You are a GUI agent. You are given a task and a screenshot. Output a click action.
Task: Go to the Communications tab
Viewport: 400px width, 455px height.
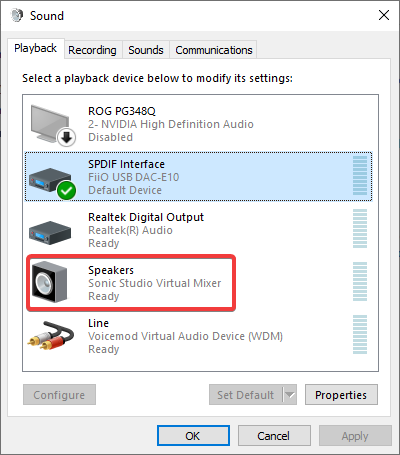(214, 50)
